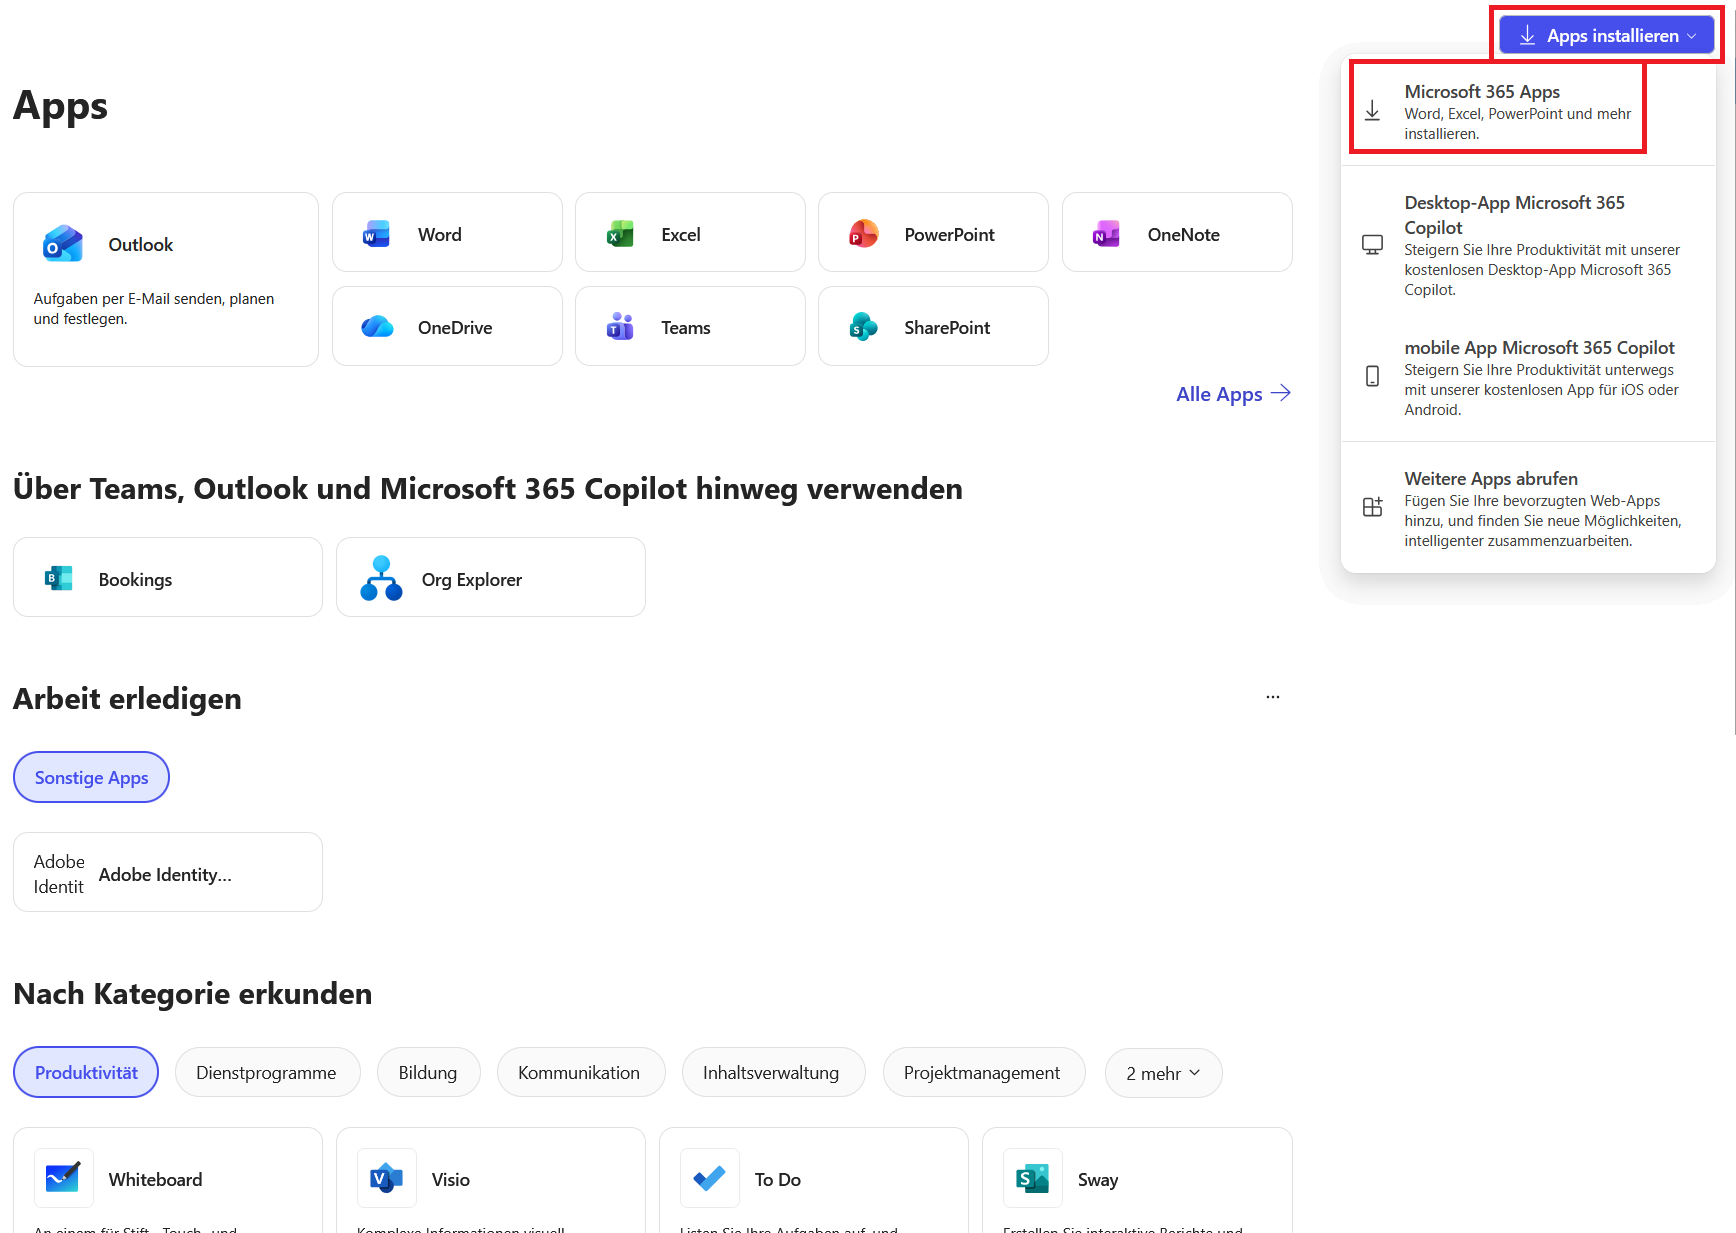Open the SharePoint app icon

pyautogui.click(x=863, y=327)
